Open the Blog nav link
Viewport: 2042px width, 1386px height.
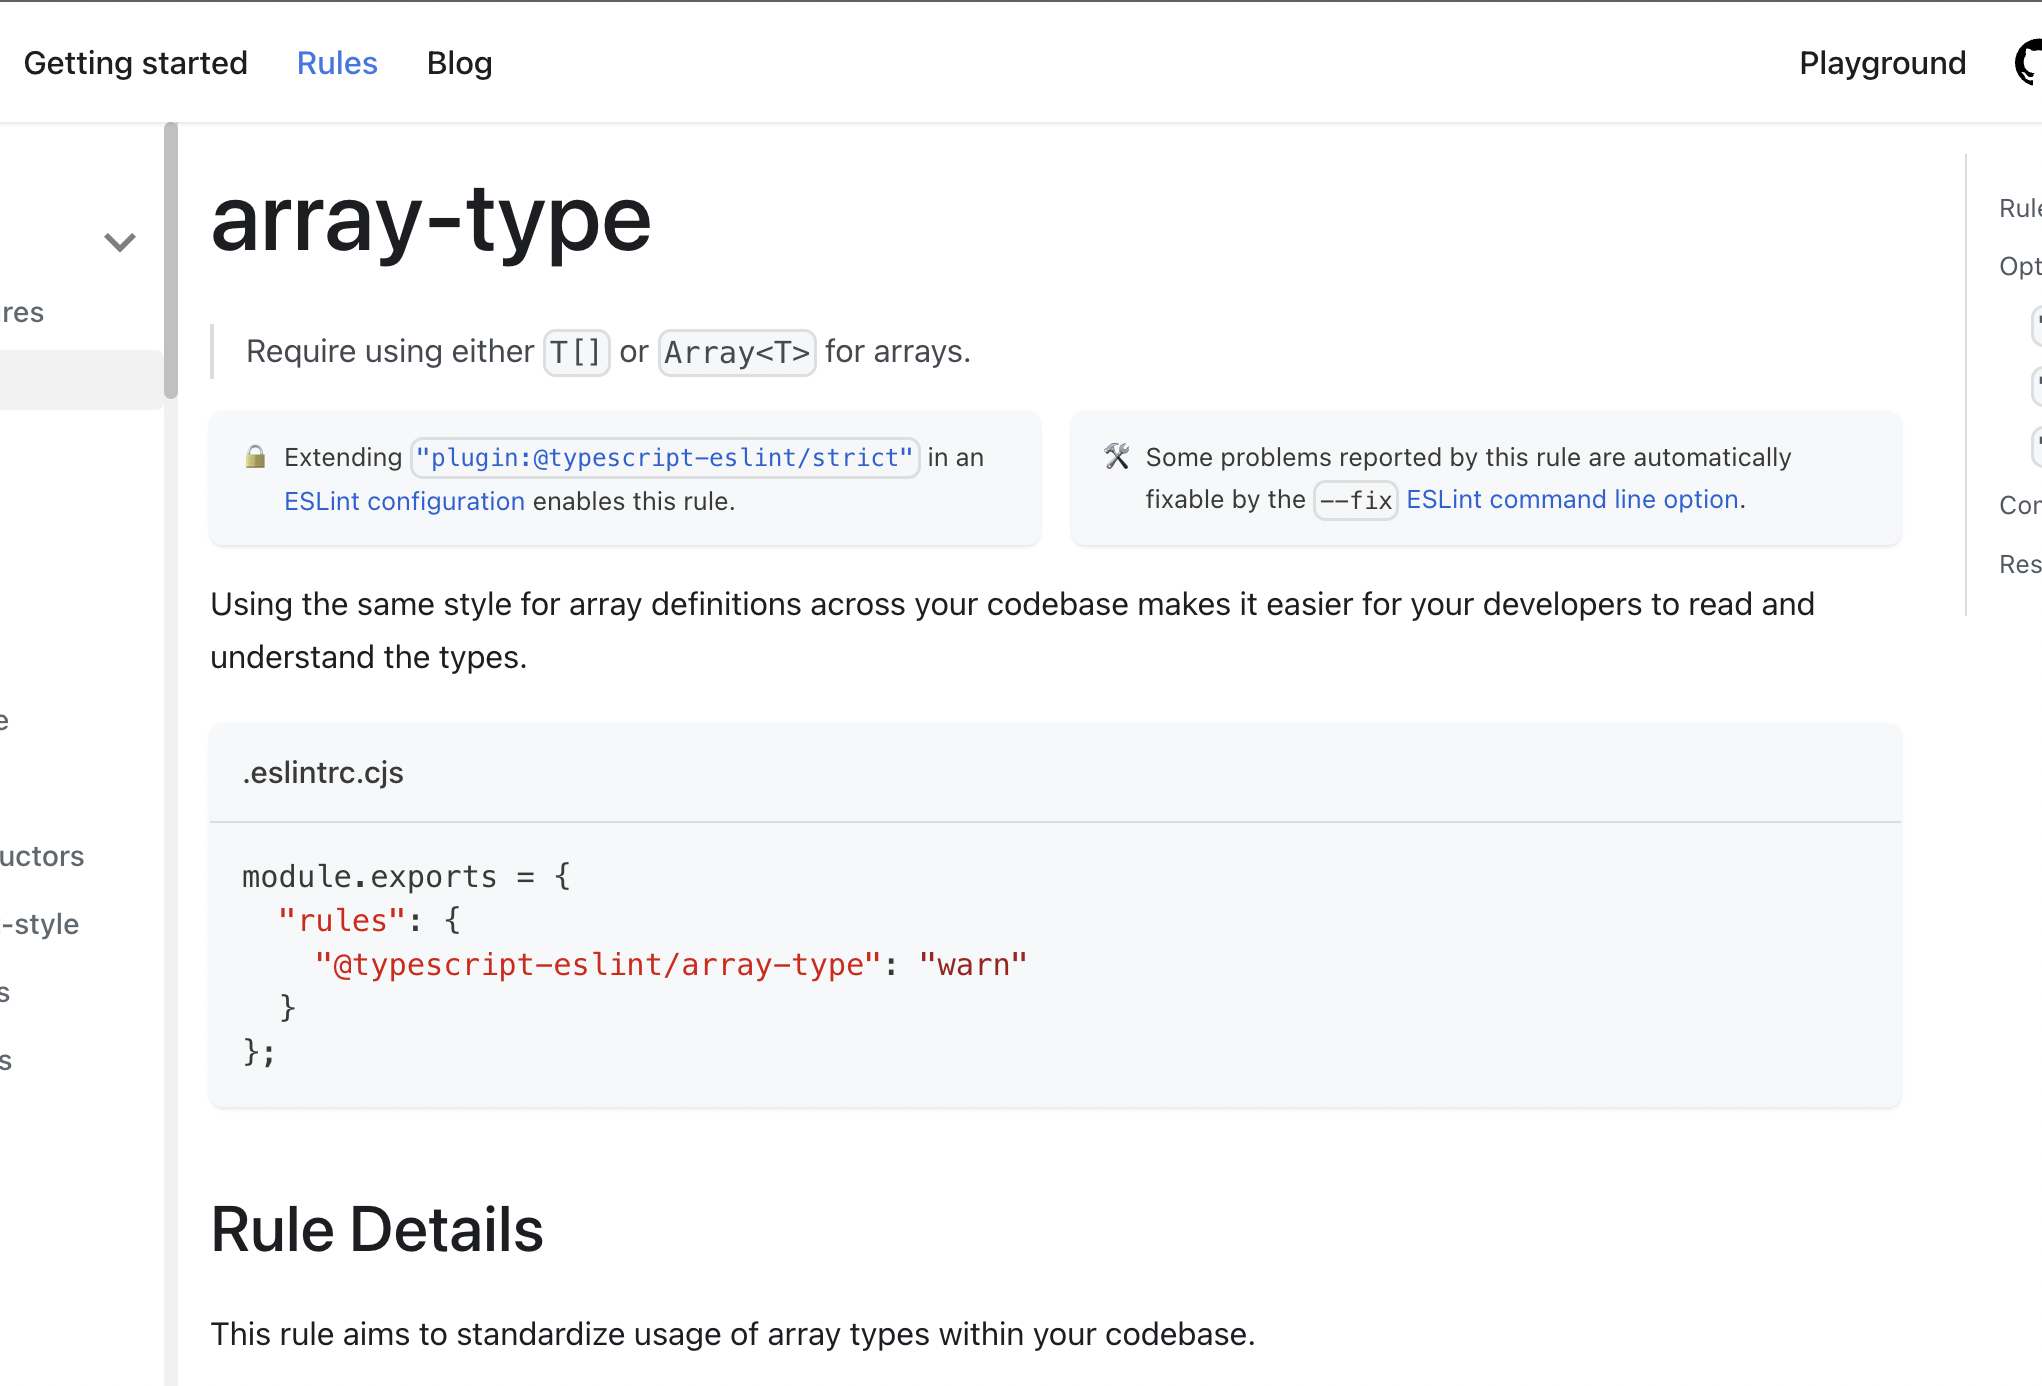coord(459,63)
